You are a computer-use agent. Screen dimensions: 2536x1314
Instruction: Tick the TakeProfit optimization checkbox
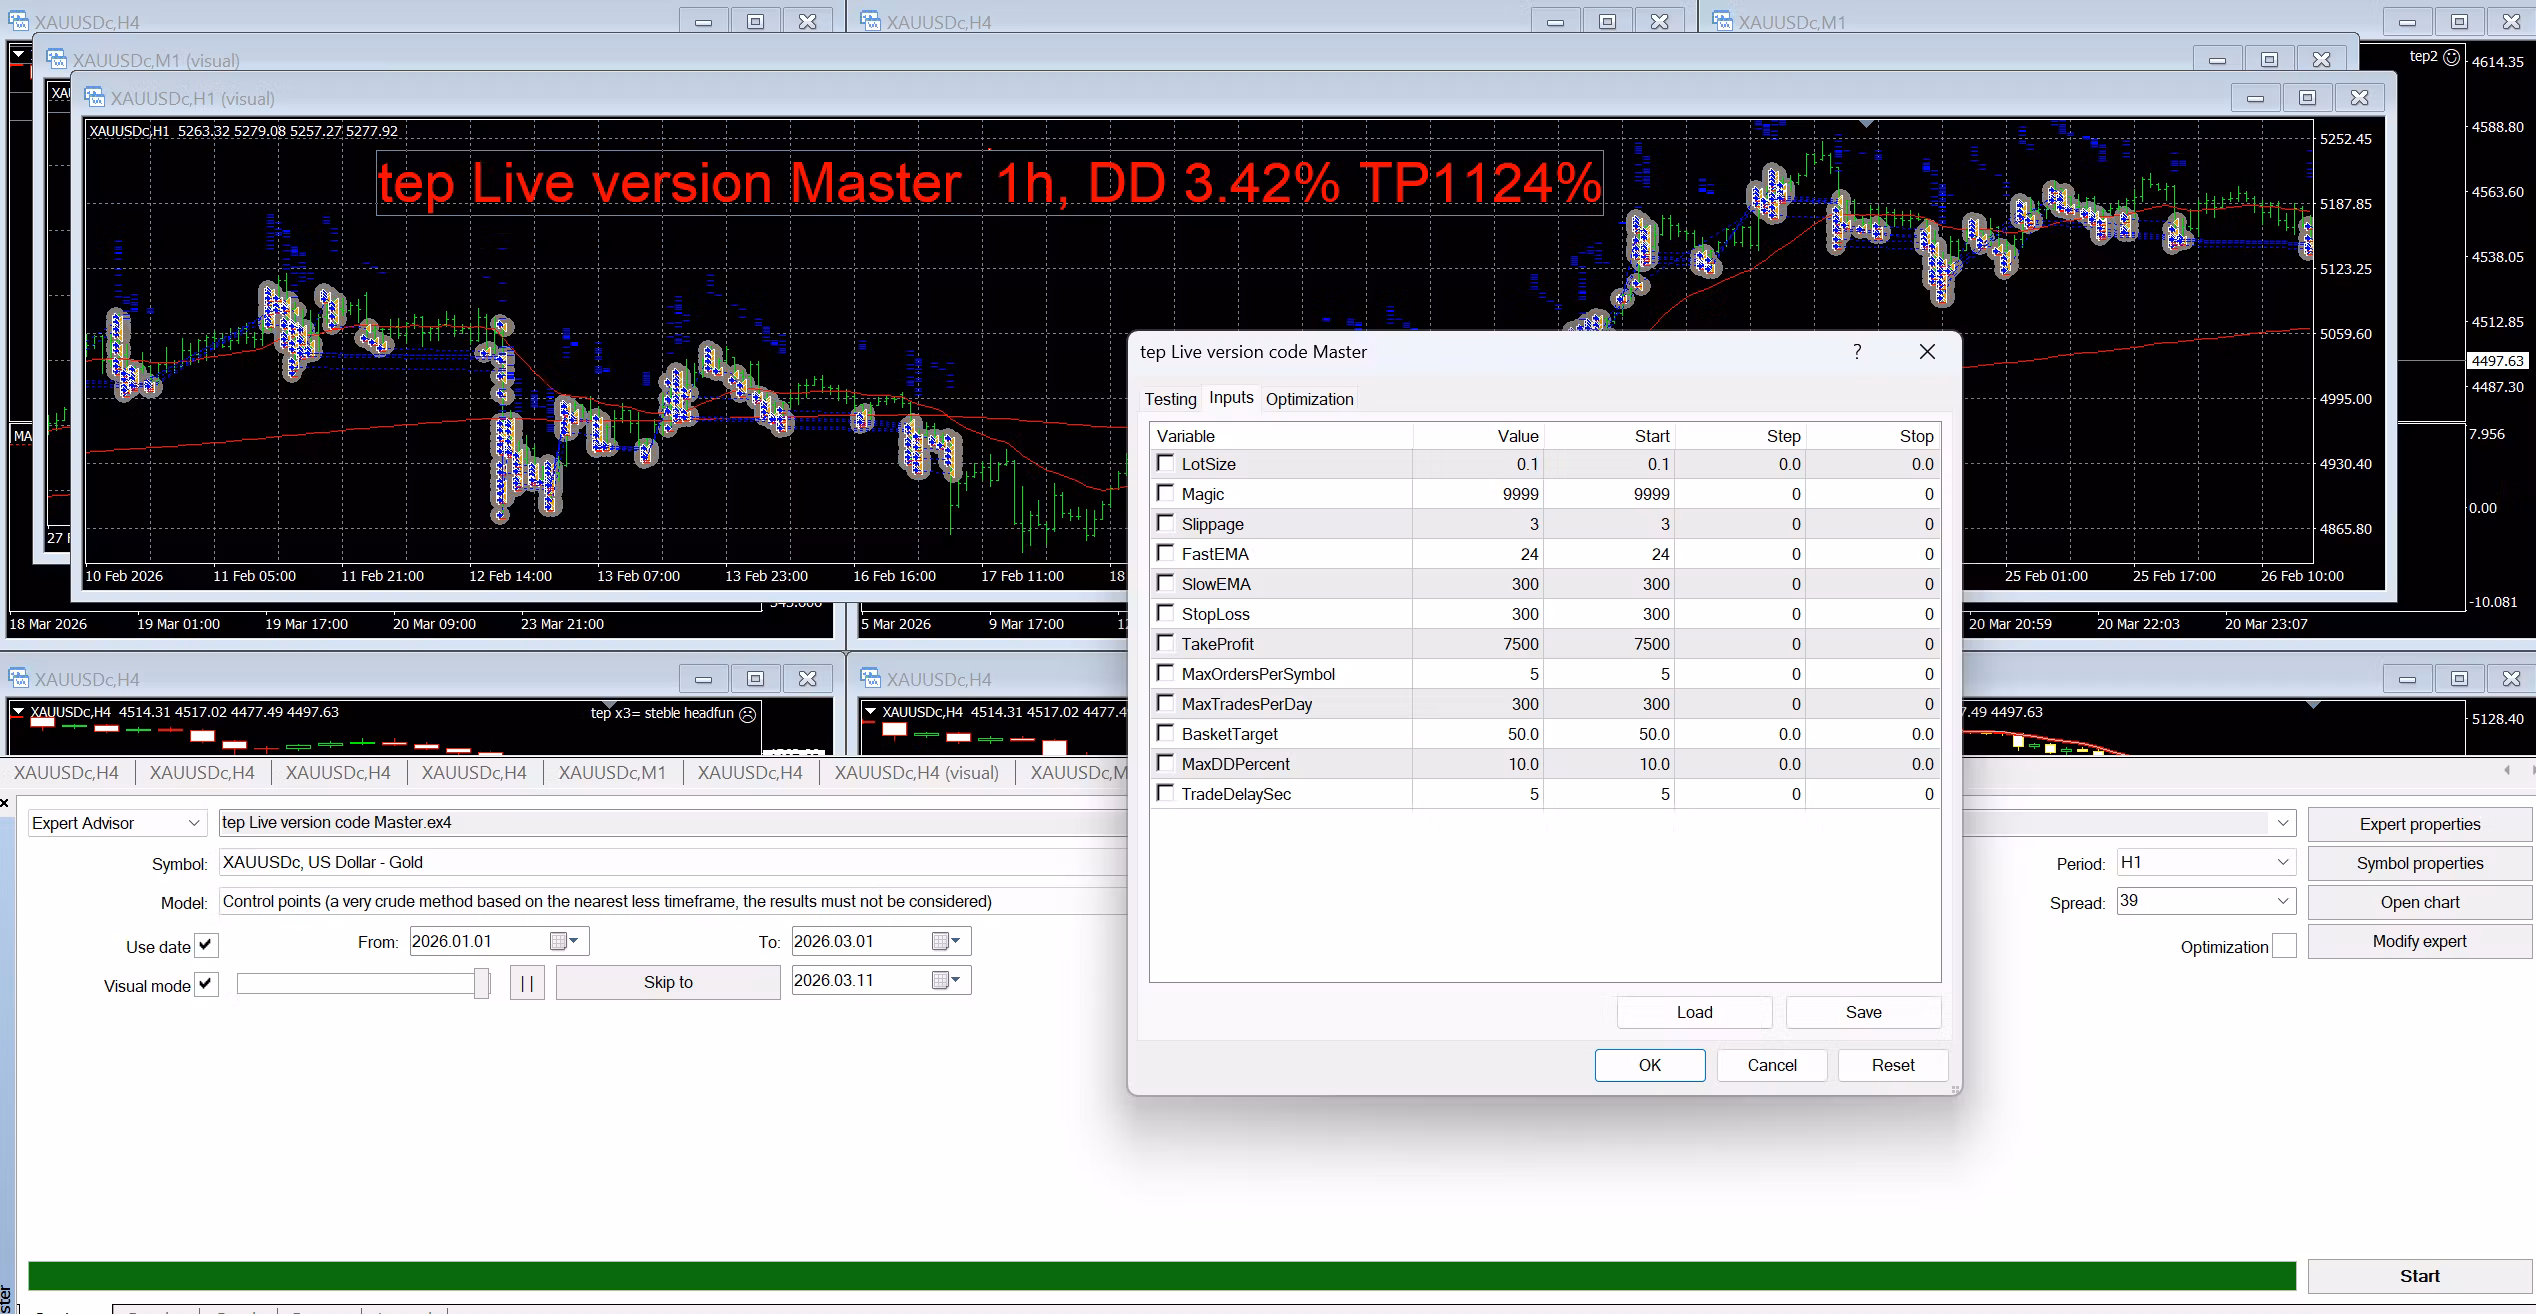tap(1165, 643)
